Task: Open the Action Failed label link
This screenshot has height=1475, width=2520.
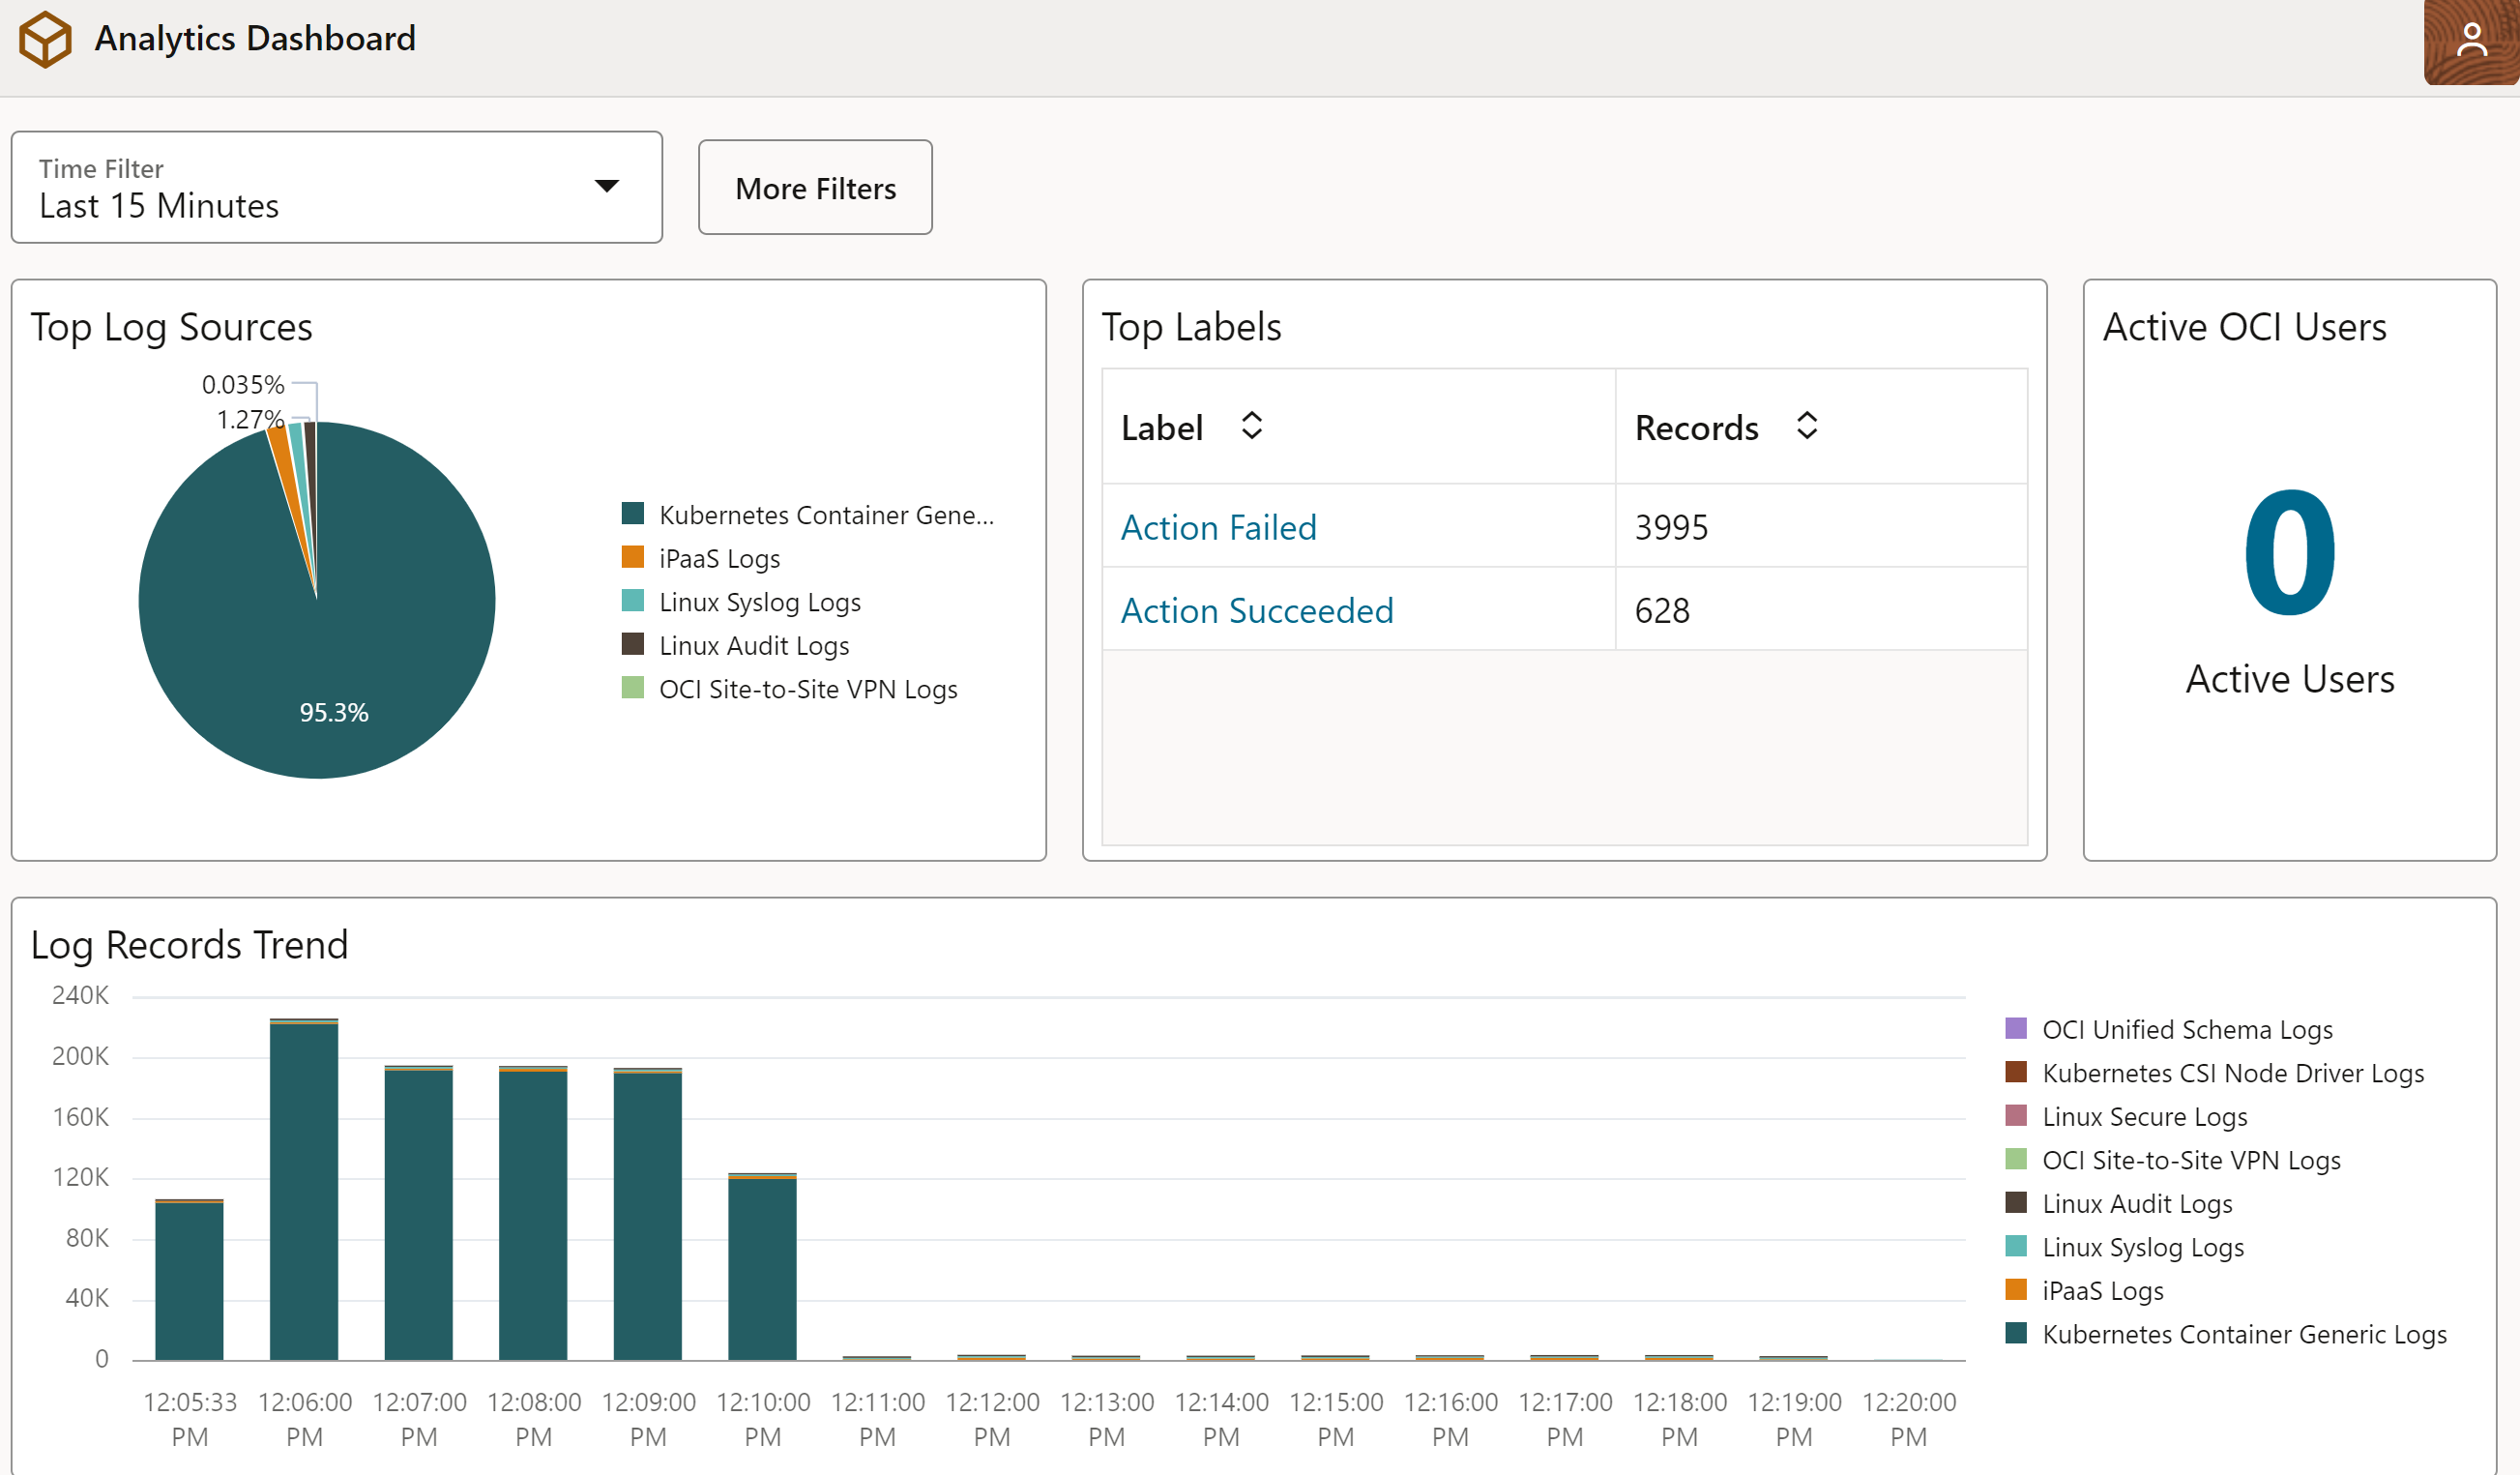Action: (1217, 527)
